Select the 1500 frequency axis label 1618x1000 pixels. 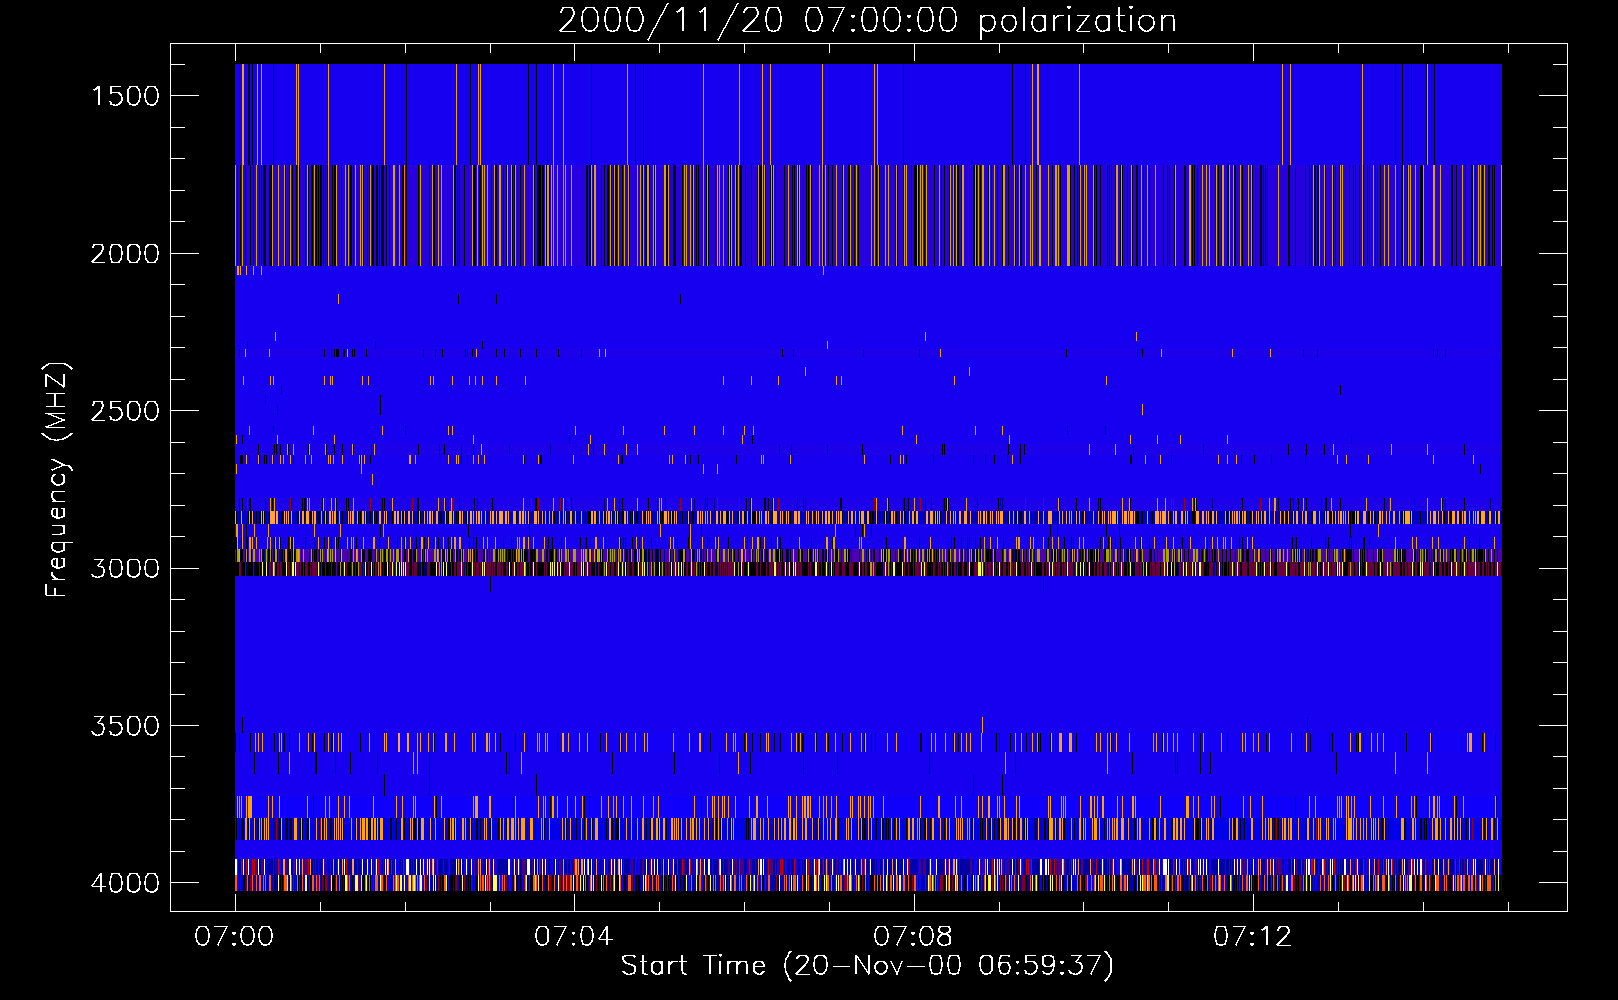pos(125,96)
